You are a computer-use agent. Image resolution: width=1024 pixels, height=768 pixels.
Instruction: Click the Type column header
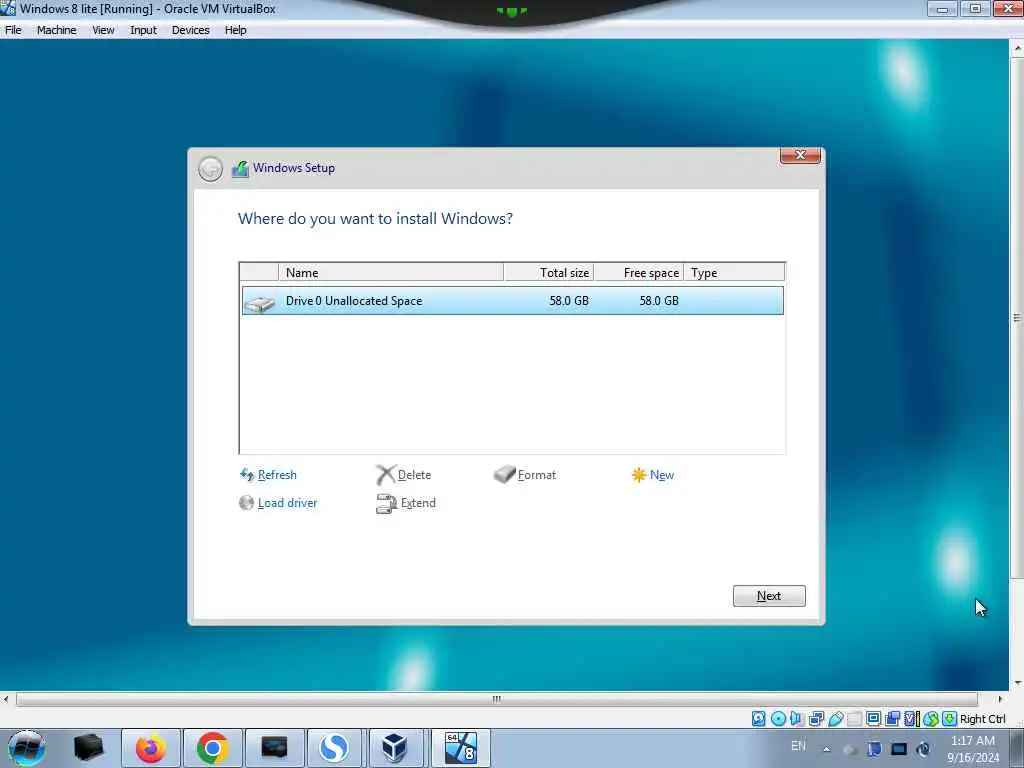pyautogui.click(x=734, y=272)
